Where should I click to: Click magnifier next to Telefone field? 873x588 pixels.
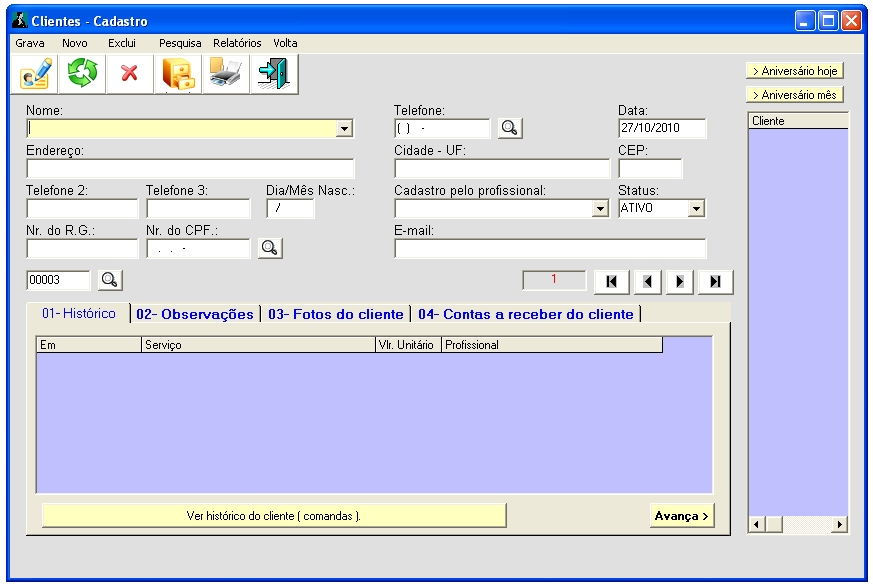click(510, 128)
